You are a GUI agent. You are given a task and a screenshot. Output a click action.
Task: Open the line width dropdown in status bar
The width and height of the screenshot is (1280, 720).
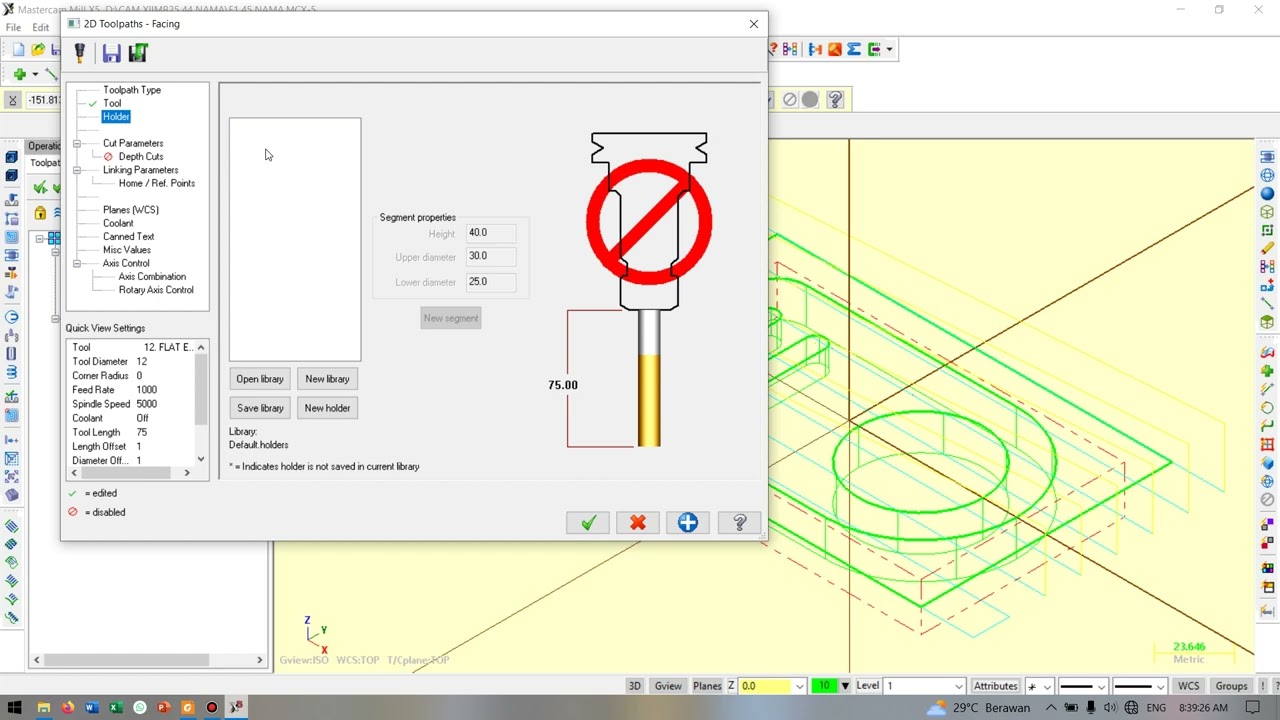tap(1161, 686)
